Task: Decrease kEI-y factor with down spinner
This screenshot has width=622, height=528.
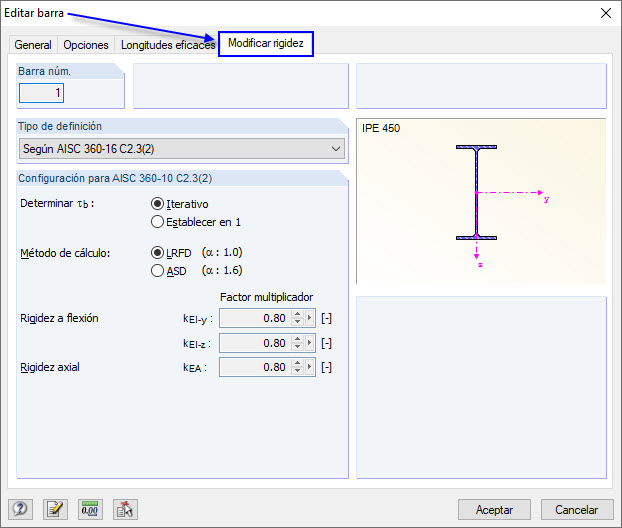Action: 298,322
